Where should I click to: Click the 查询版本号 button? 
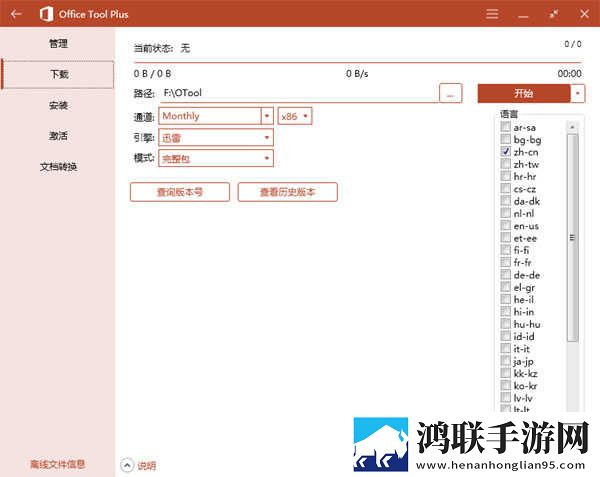(180, 192)
